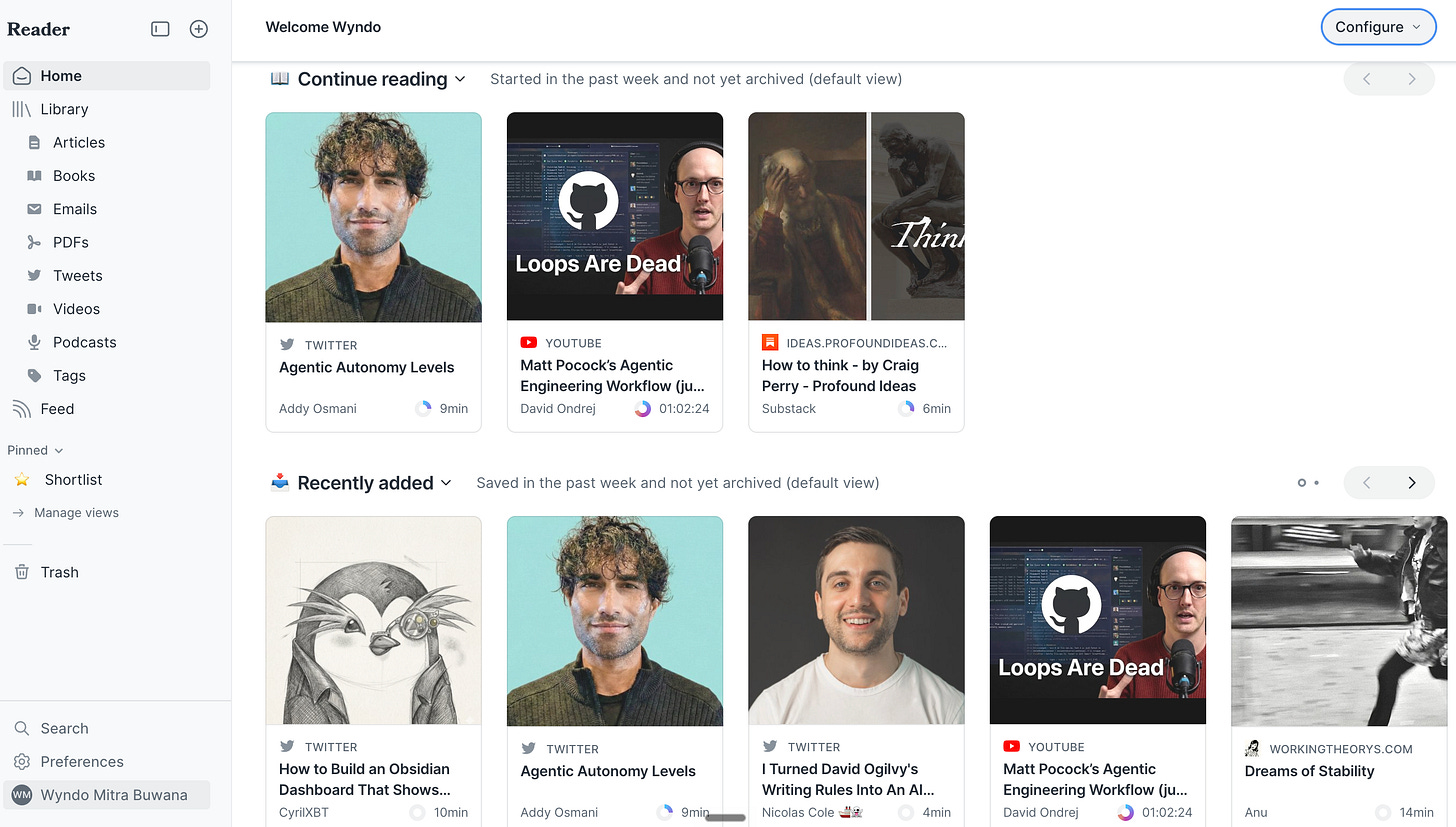Click the 01:02:24 progress ring in Continue reading
Screen dimensions: 1456x827
click(x=642, y=408)
